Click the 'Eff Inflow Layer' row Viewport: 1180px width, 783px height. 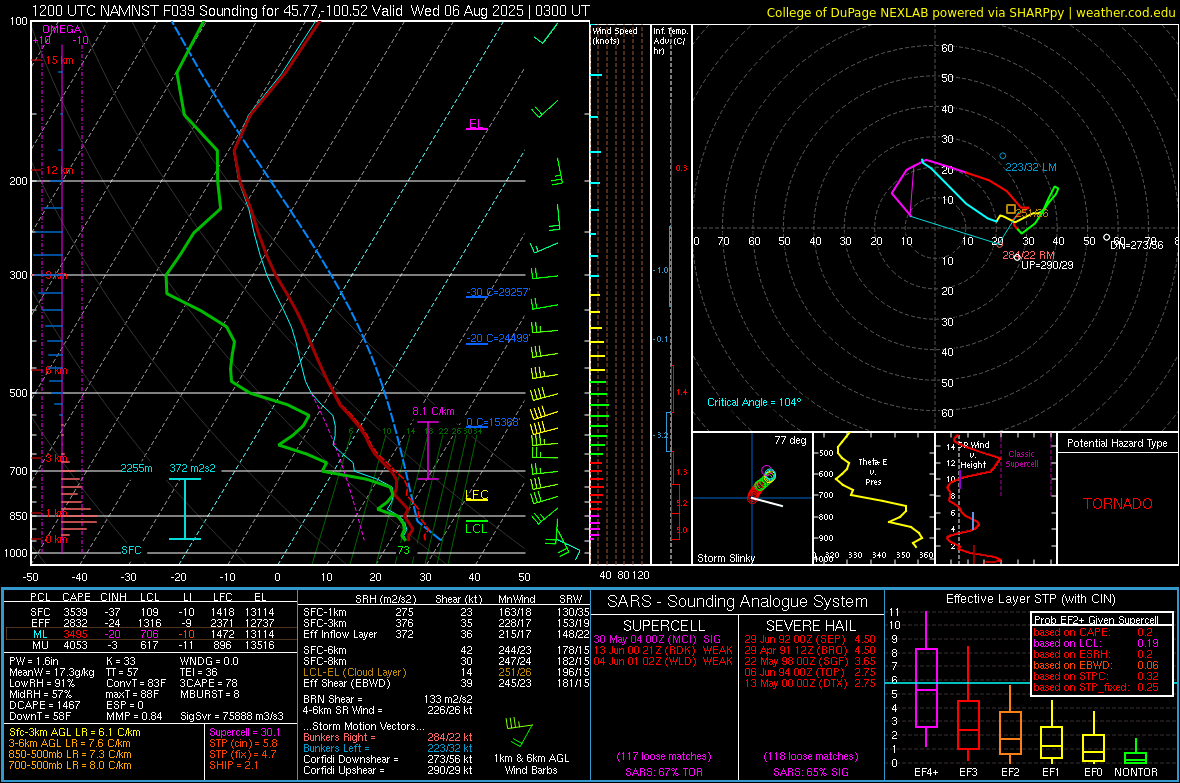(446, 634)
